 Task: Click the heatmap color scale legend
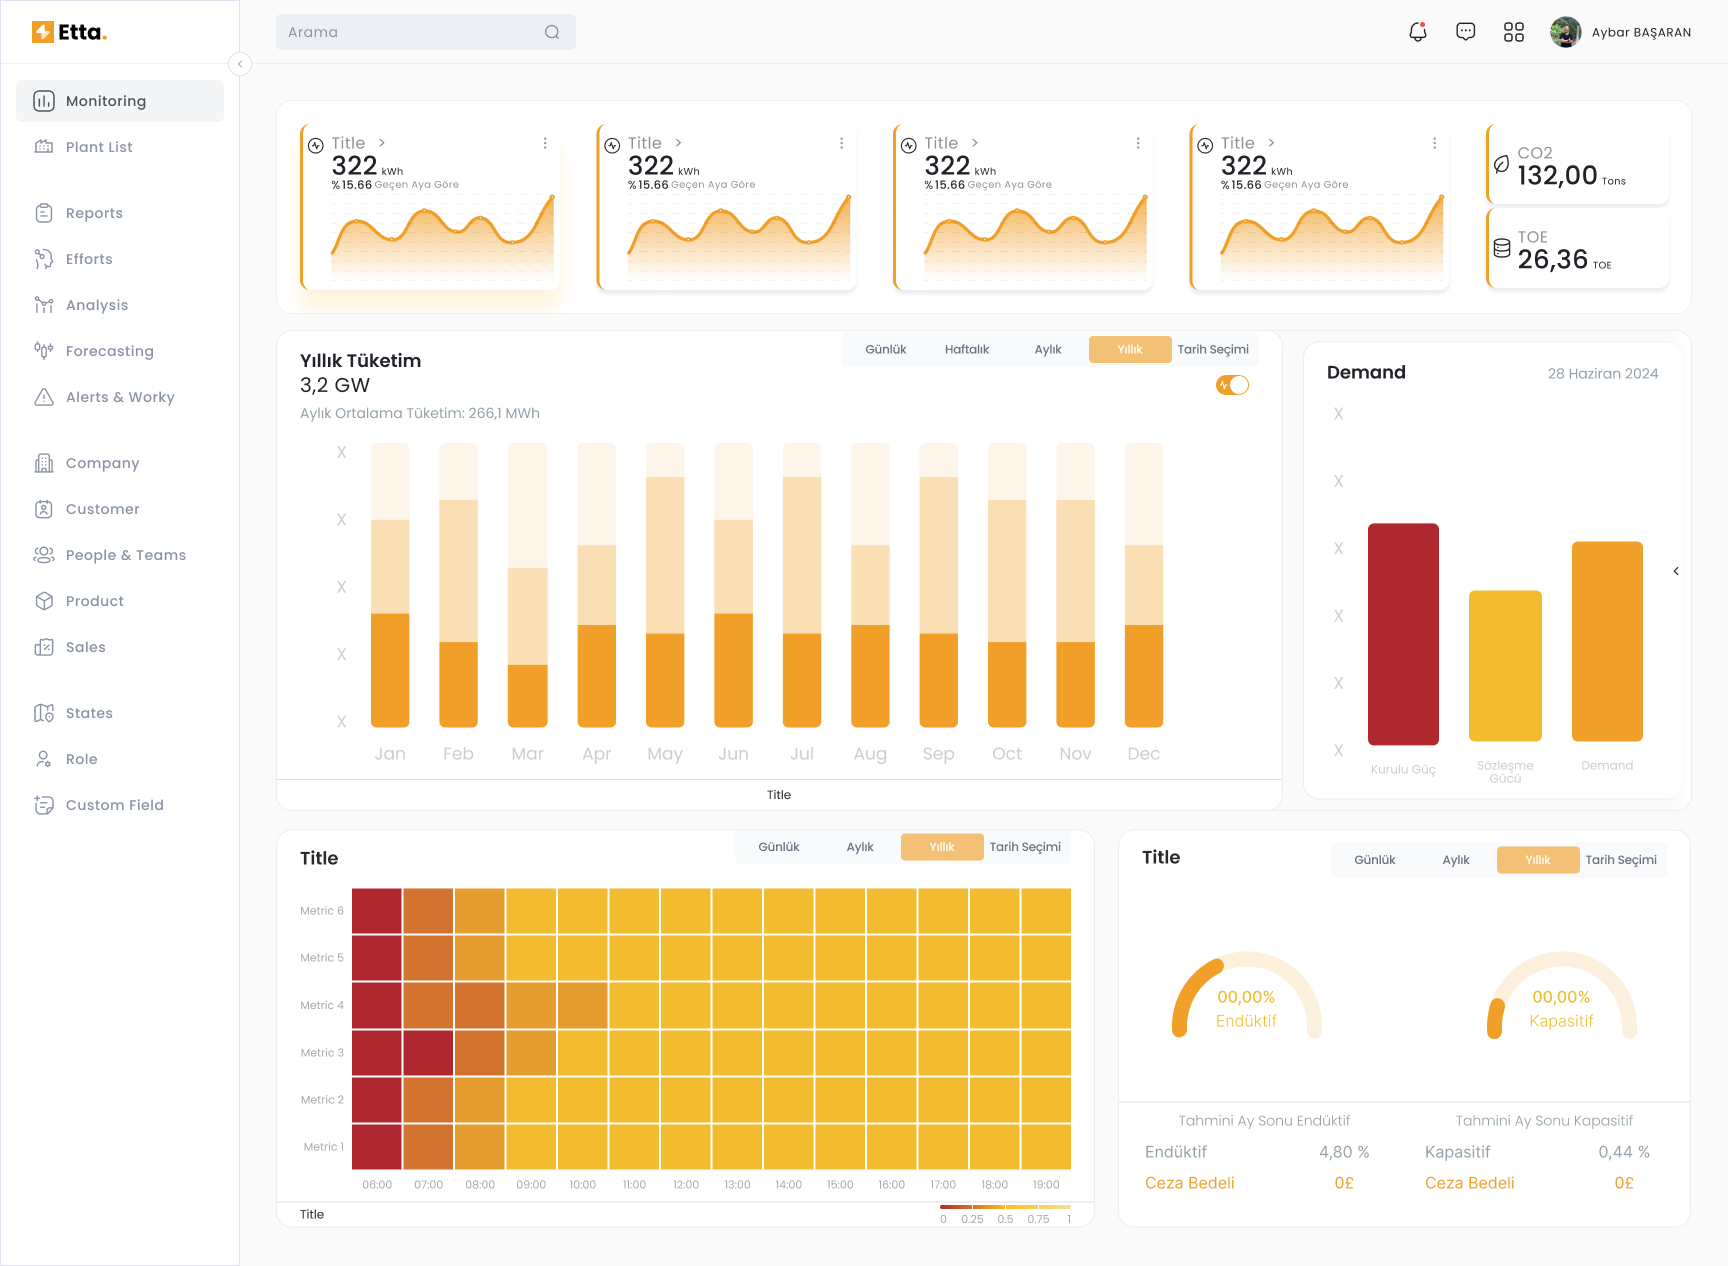[1005, 1212]
